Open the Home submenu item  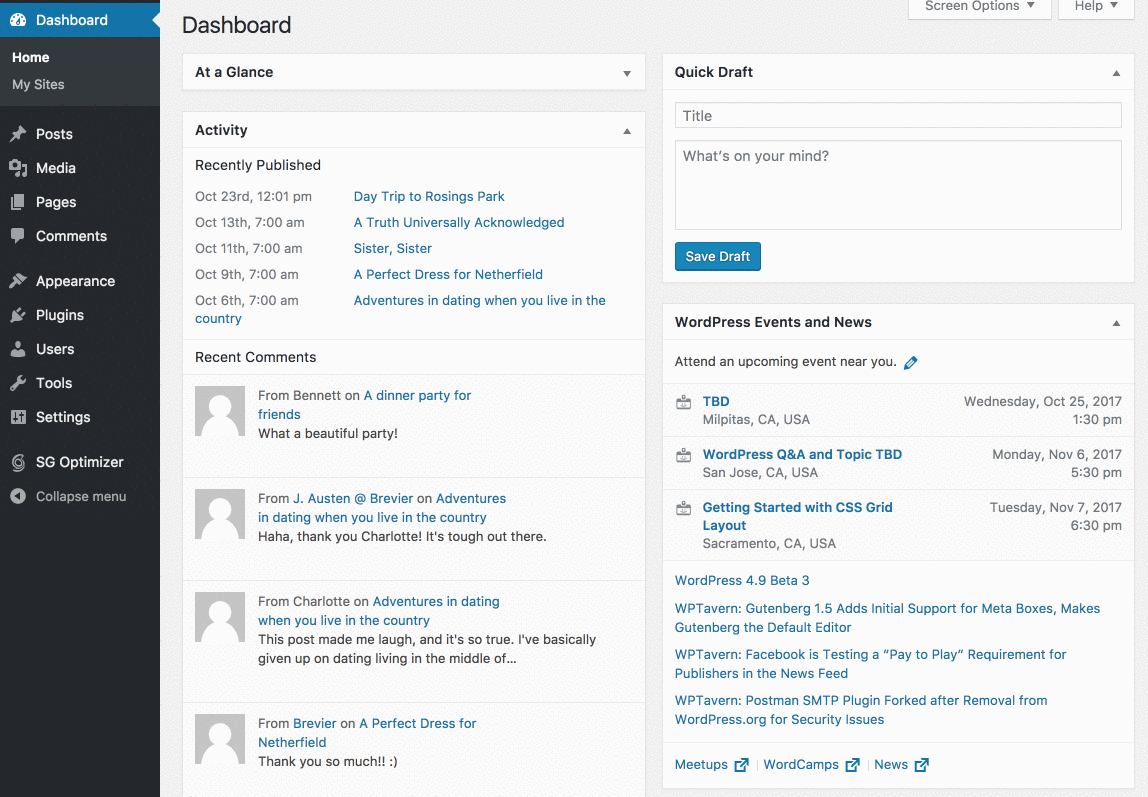pos(31,57)
